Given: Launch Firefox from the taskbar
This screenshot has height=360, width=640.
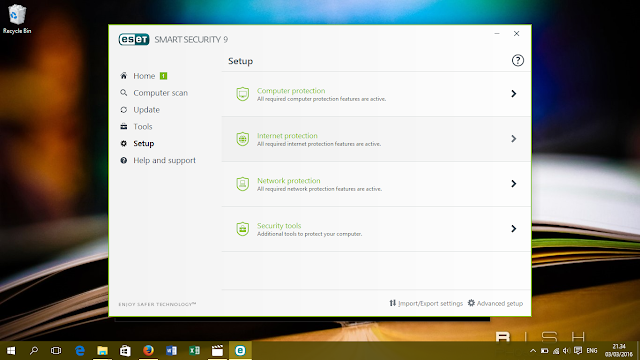Looking at the screenshot, I should pos(148,351).
